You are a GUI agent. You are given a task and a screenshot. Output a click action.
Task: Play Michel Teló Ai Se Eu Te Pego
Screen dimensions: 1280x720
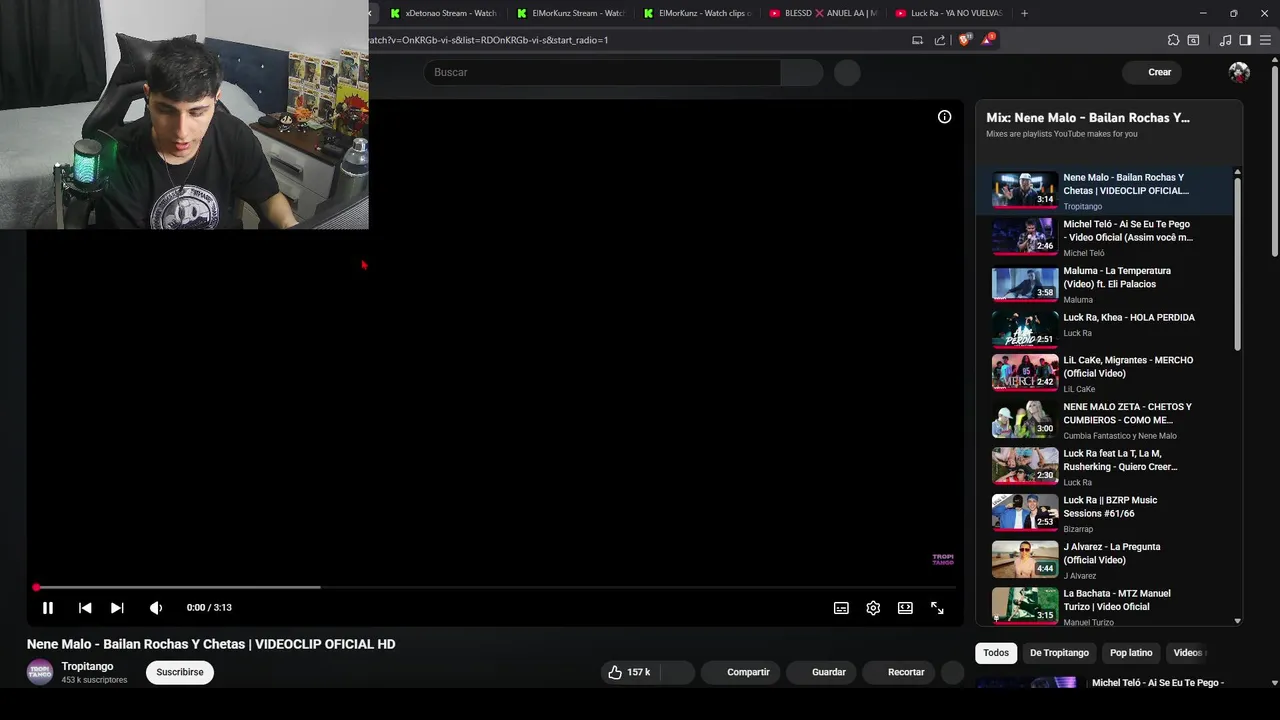click(x=1104, y=238)
